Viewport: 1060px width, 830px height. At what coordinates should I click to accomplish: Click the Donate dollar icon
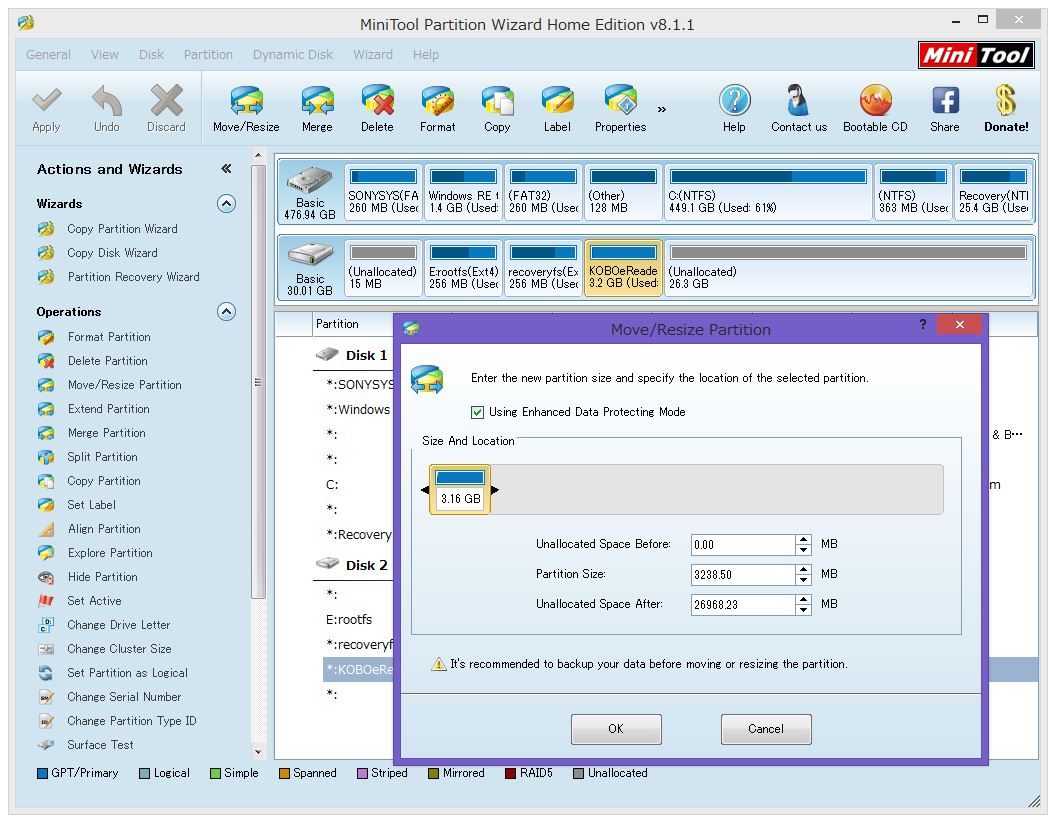point(1006,107)
